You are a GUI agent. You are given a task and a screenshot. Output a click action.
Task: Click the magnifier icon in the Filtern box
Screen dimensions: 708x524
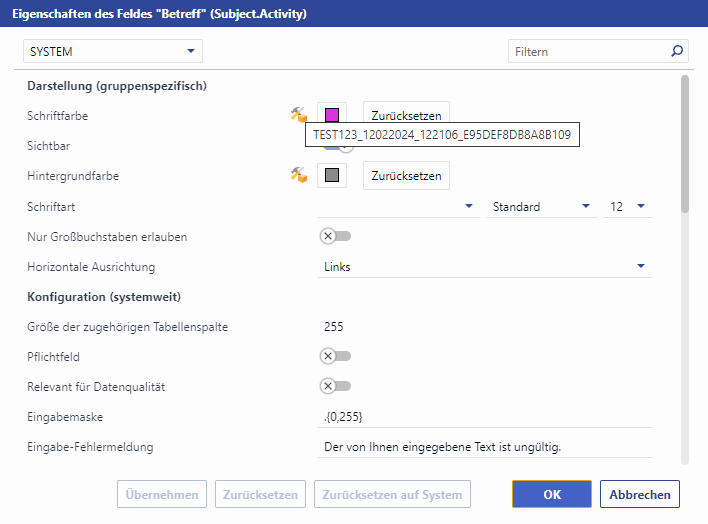[677, 51]
